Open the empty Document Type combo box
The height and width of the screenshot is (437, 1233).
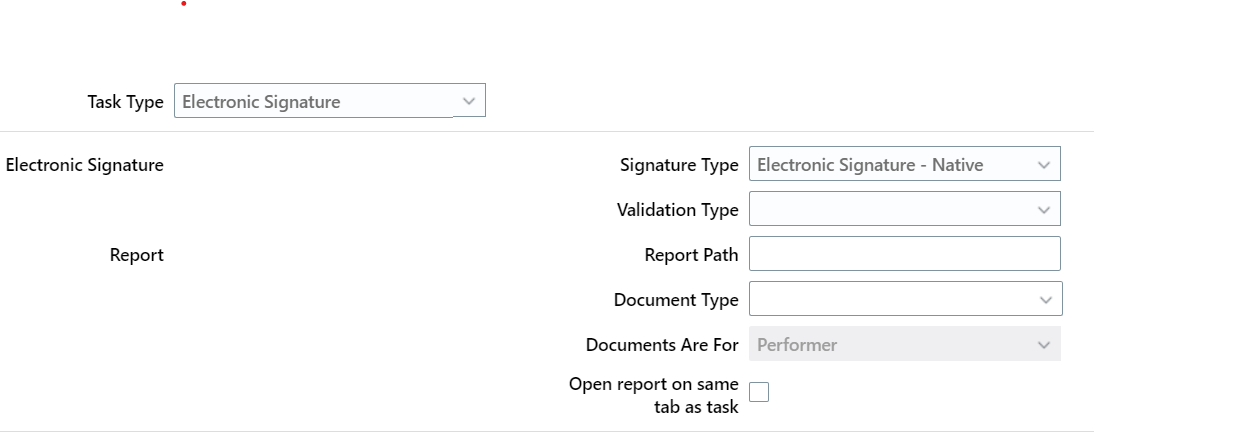906,299
